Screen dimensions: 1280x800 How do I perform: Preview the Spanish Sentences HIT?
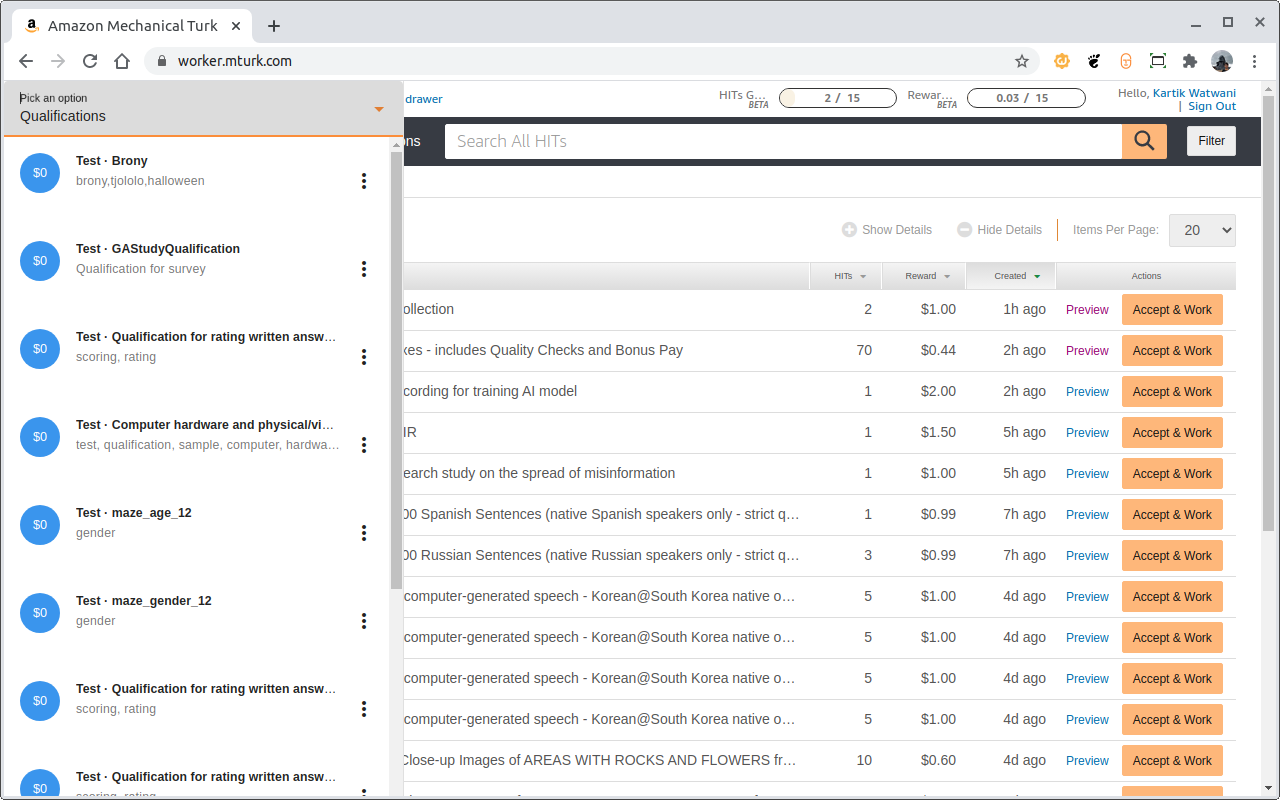coord(1087,515)
